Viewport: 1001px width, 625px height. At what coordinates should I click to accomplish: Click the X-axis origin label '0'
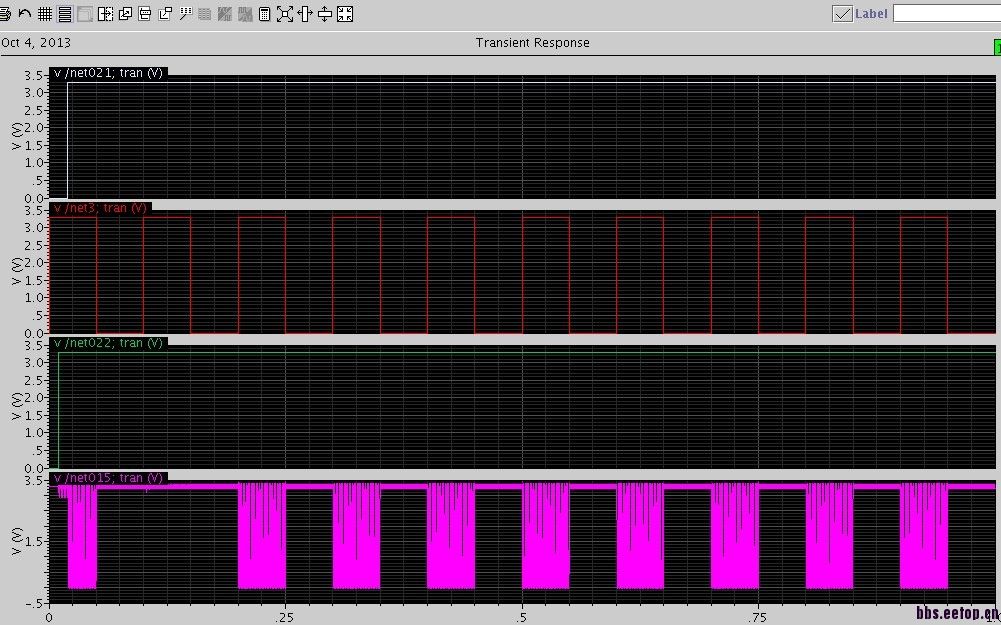(x=49, y=617)
